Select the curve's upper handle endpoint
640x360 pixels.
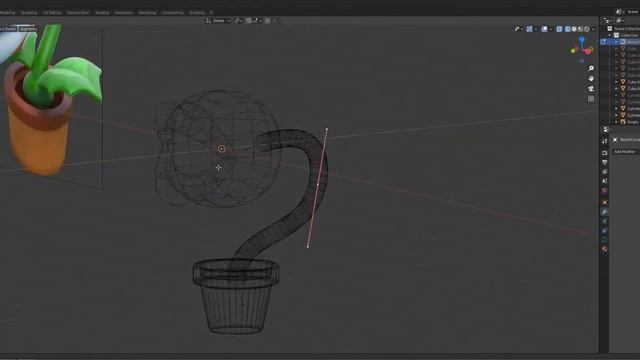pyautogui.click(x=327, y=129)
